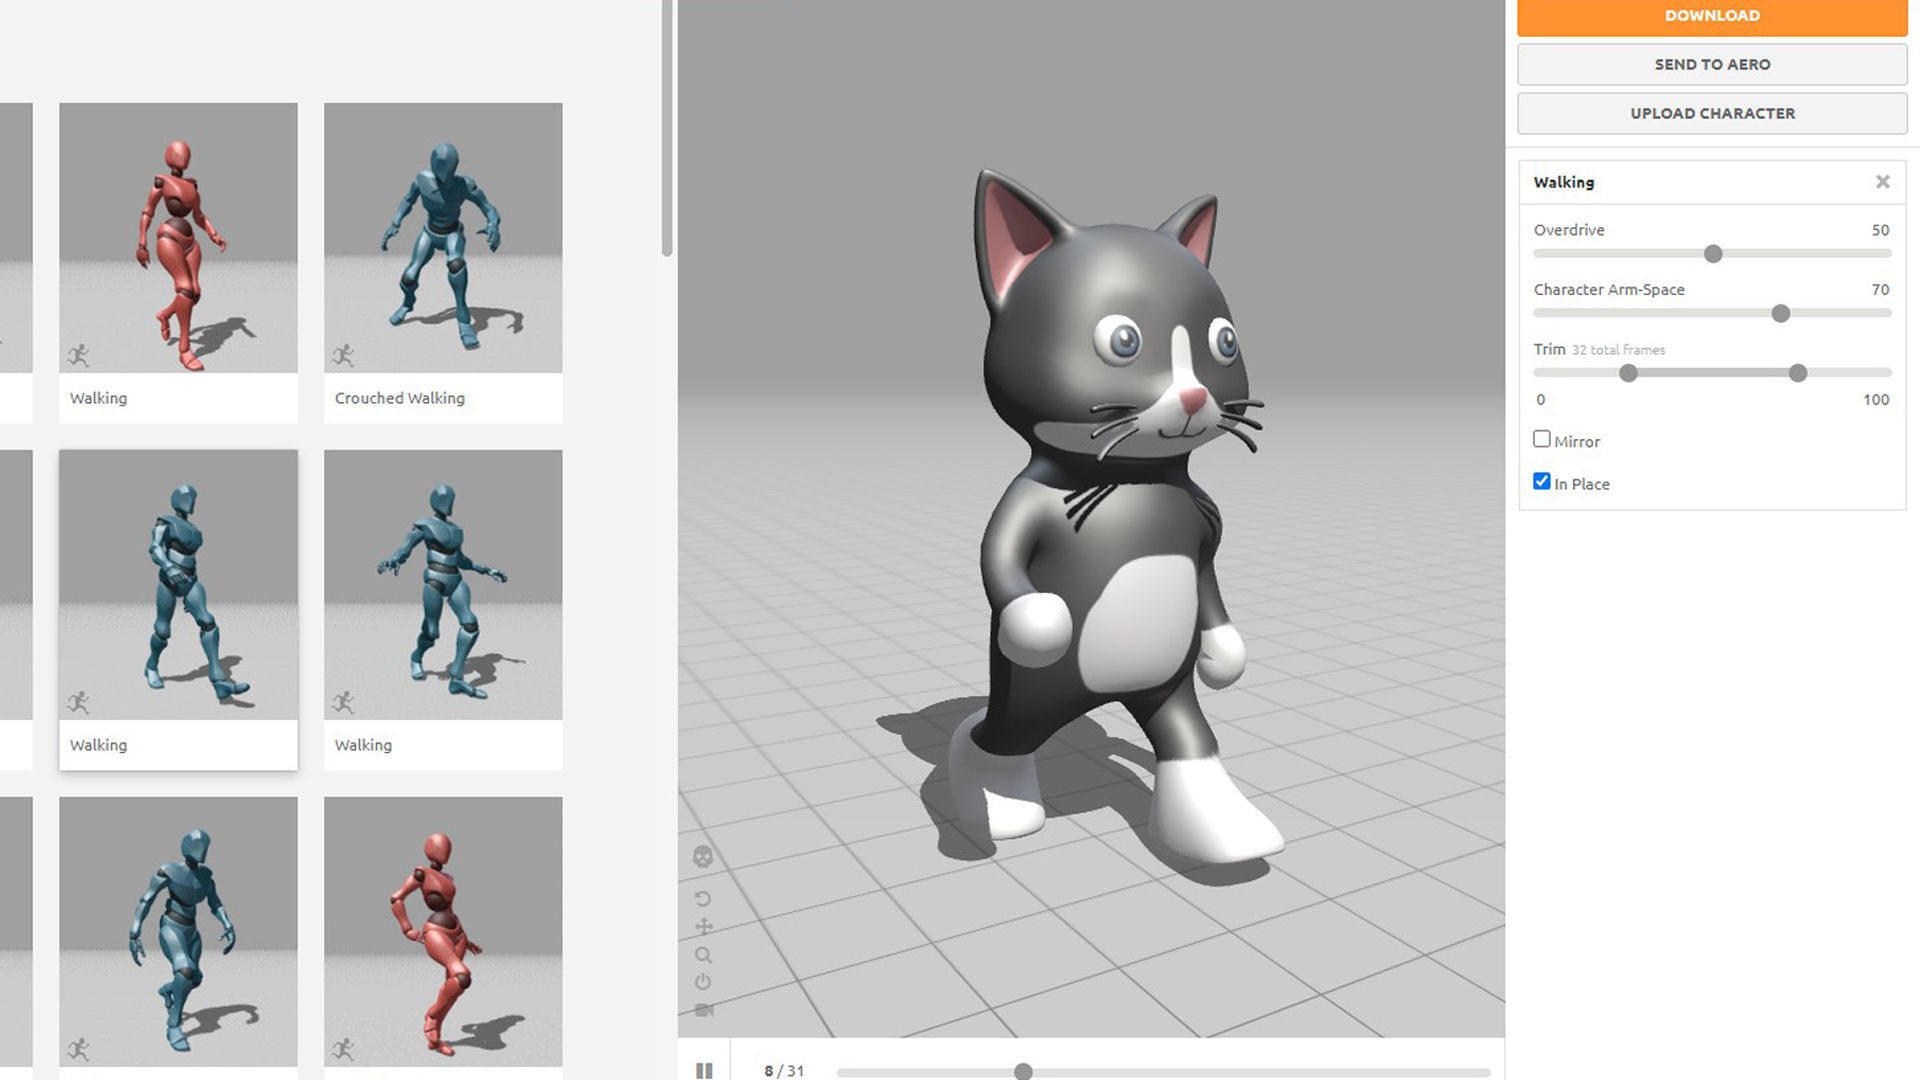Click the 'Crouched Walking' label
This screenshot has height=1080, width=1920.
[399, 398]
